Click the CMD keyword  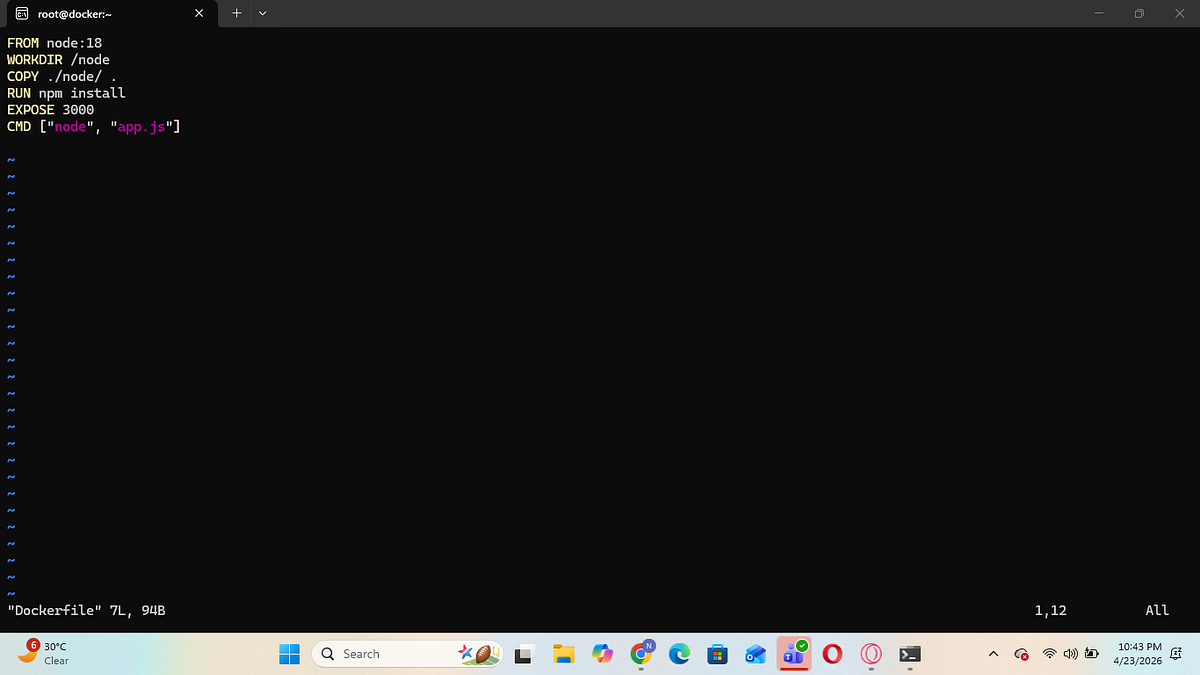pyautogui.click(x=19, y=127)
